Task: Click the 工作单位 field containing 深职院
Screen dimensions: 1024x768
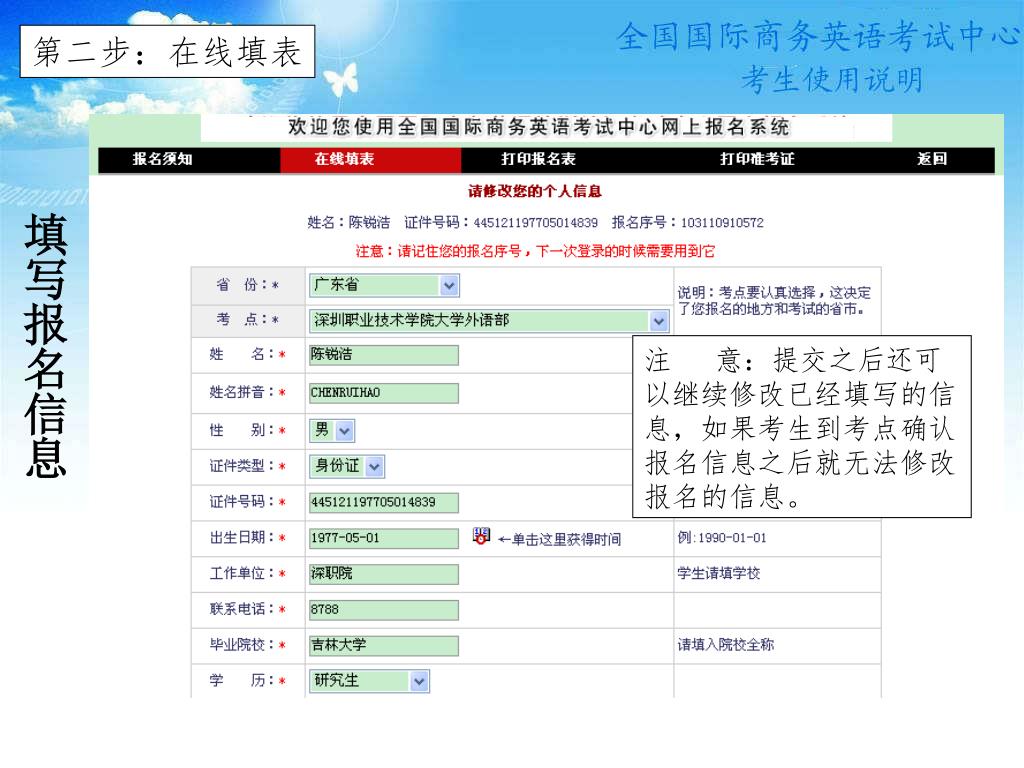Action: (x=384, y=573)
